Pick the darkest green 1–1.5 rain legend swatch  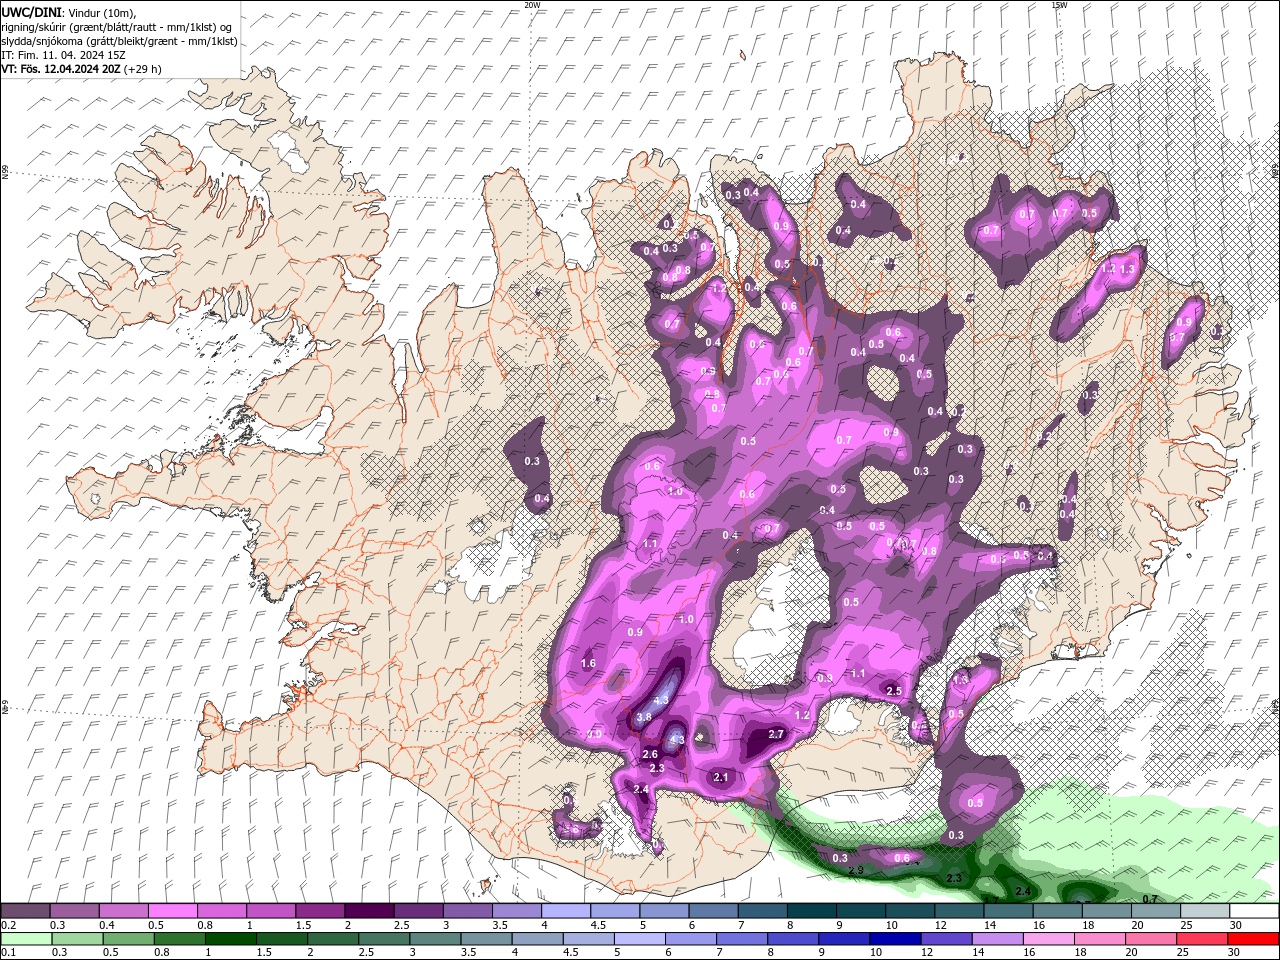230,939
